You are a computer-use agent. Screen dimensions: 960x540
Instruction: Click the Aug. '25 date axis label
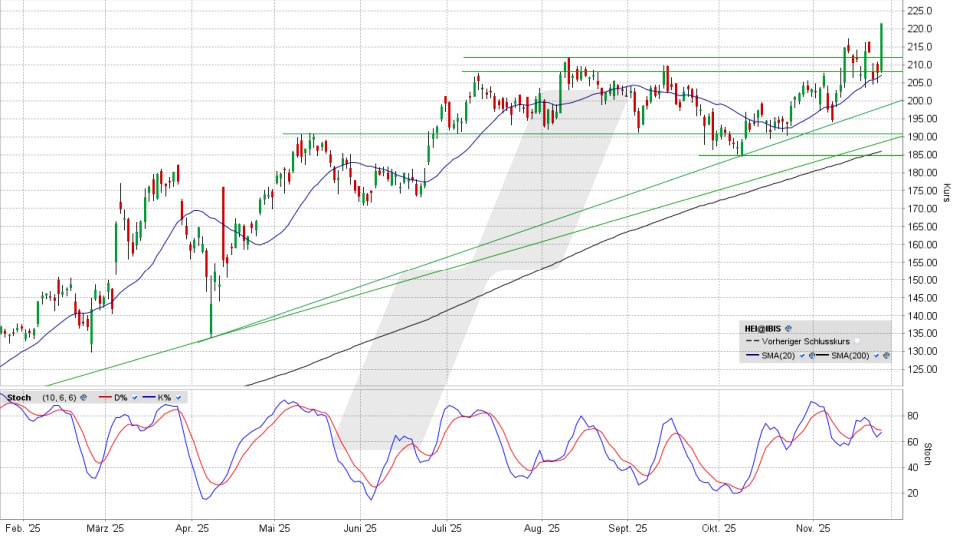pos(540,528)
